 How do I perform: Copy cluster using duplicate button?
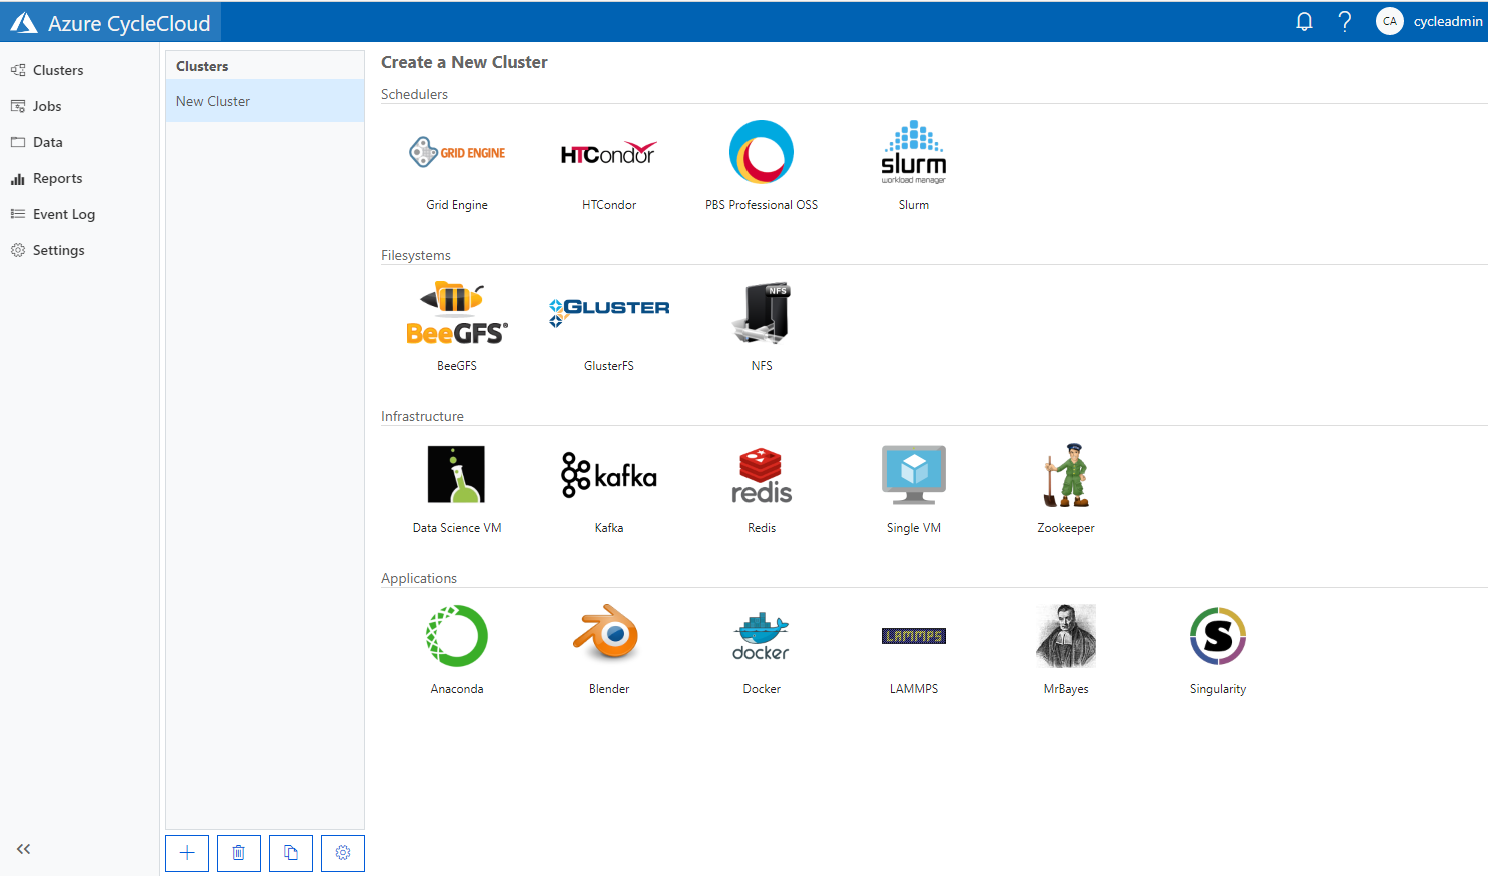pos(291,853)
